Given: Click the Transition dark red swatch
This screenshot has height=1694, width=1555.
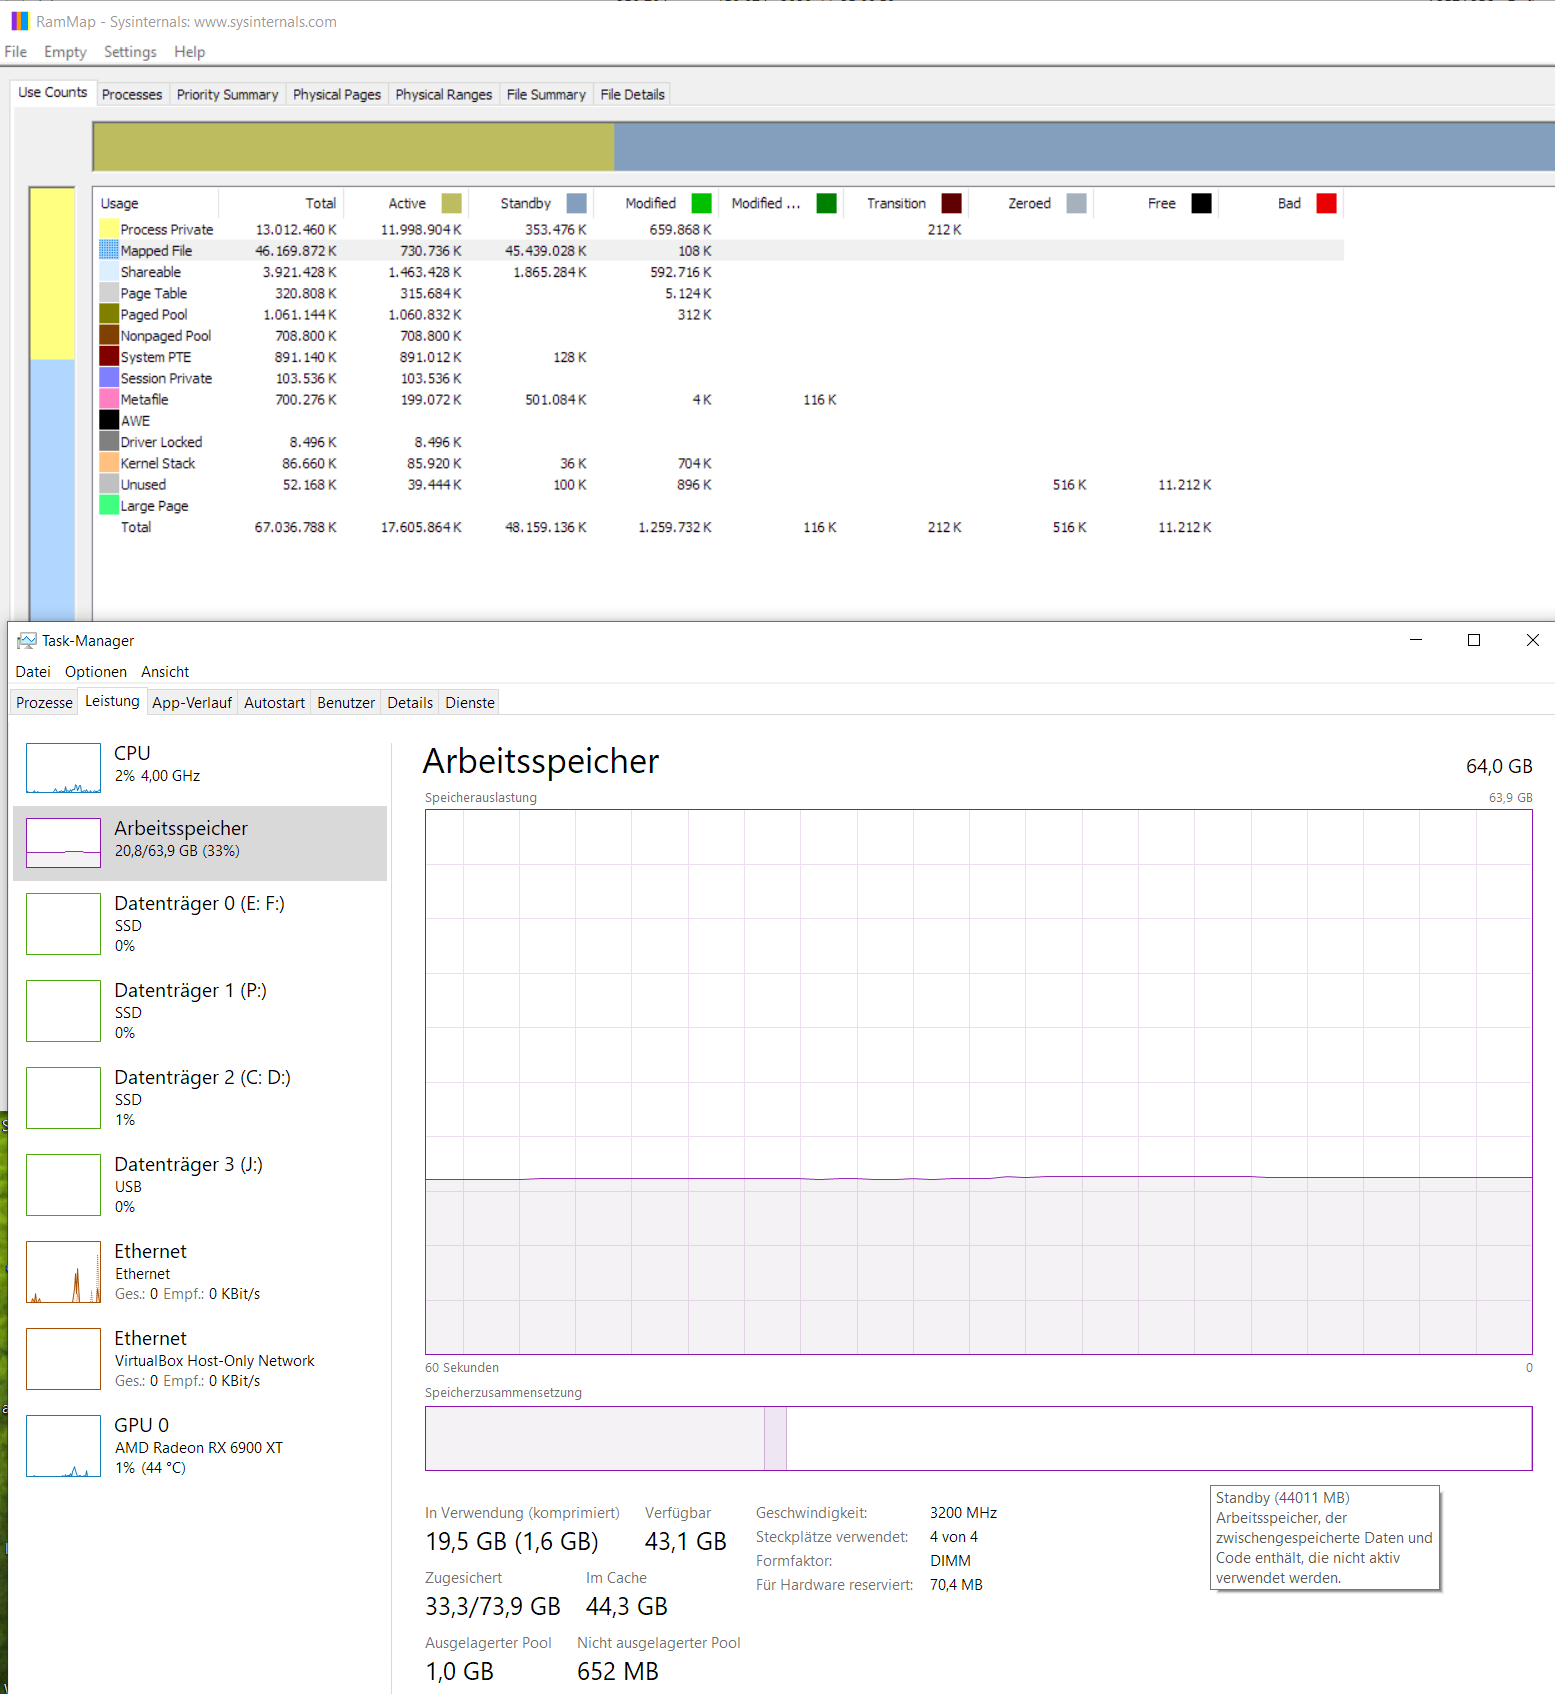Looking at the screenshot, I should click(952, 203).
